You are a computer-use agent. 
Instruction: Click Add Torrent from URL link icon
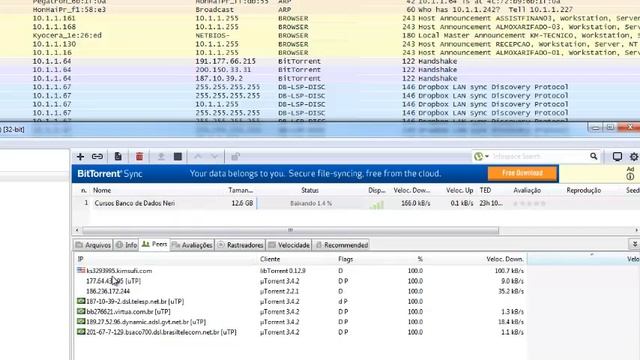tap(97, 157)
